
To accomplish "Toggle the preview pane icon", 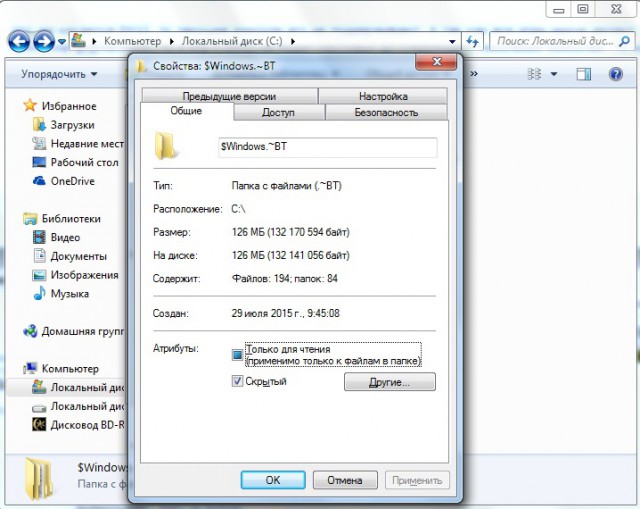I will point(583,74).
